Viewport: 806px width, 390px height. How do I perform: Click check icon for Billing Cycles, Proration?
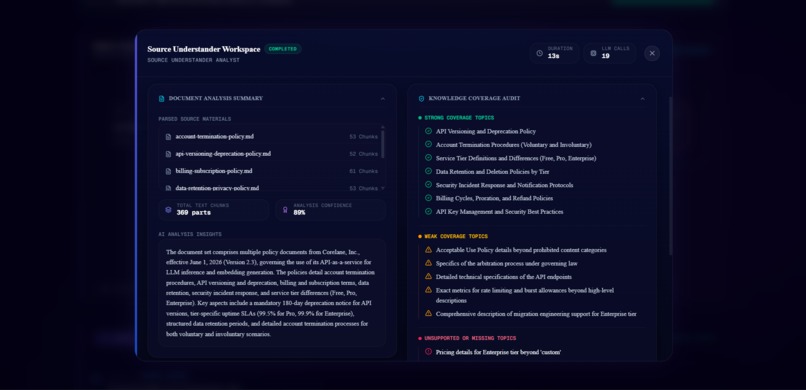428,198
